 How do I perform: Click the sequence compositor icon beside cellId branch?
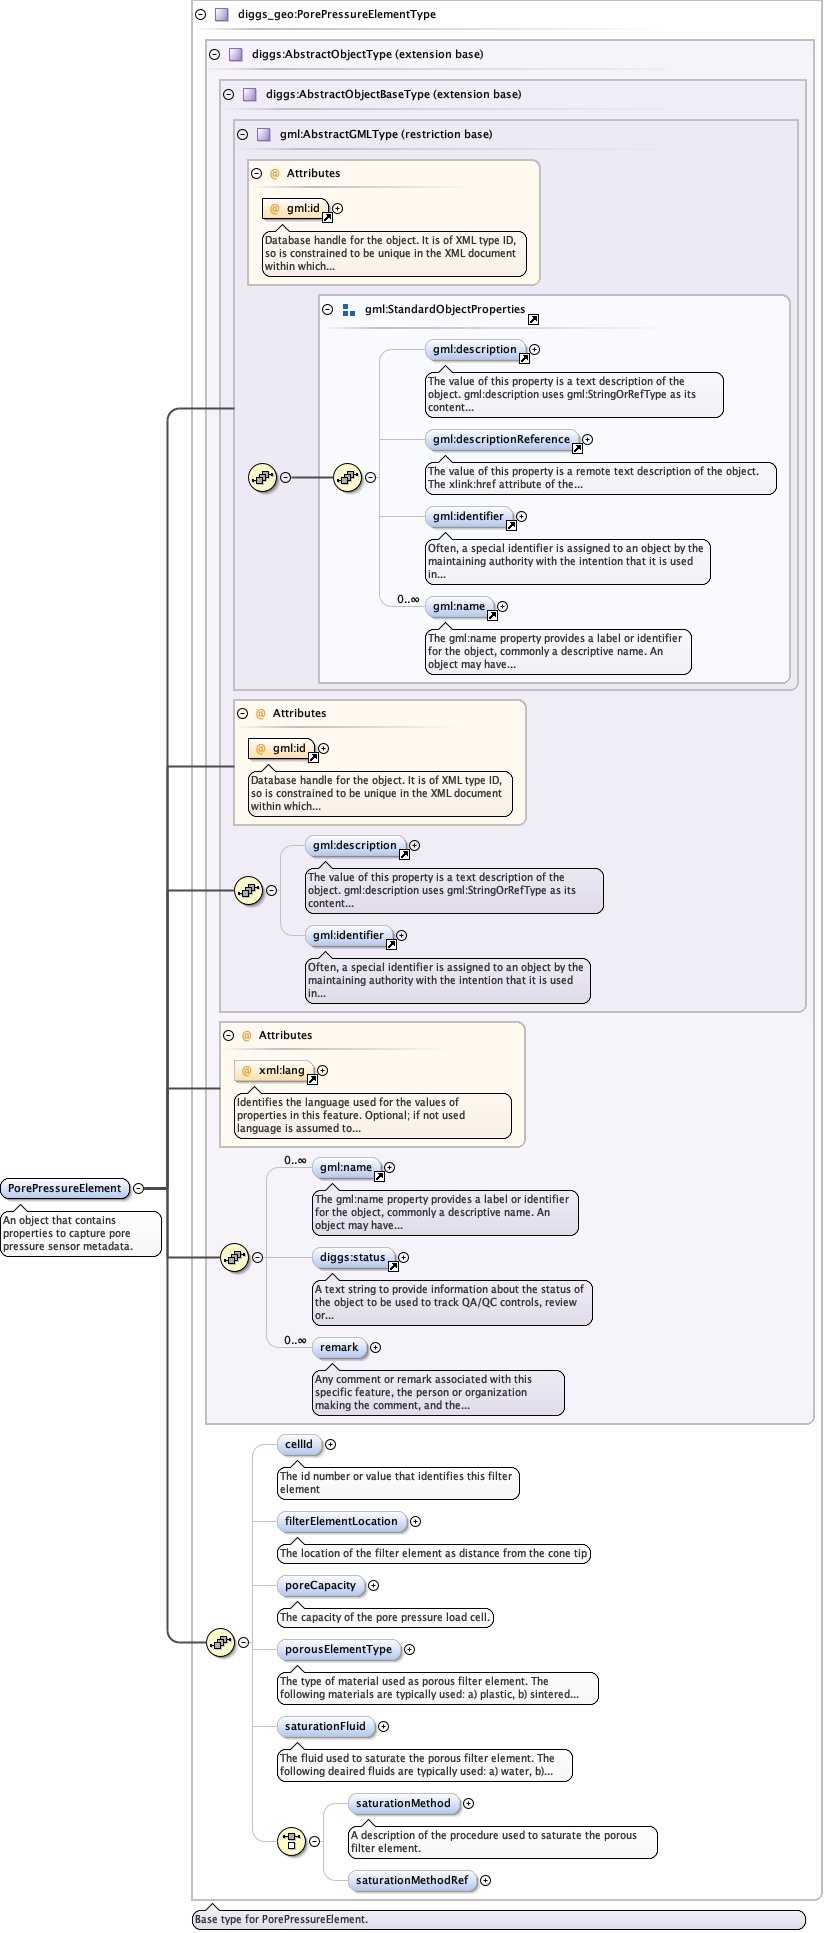(x=220, y=1641)
